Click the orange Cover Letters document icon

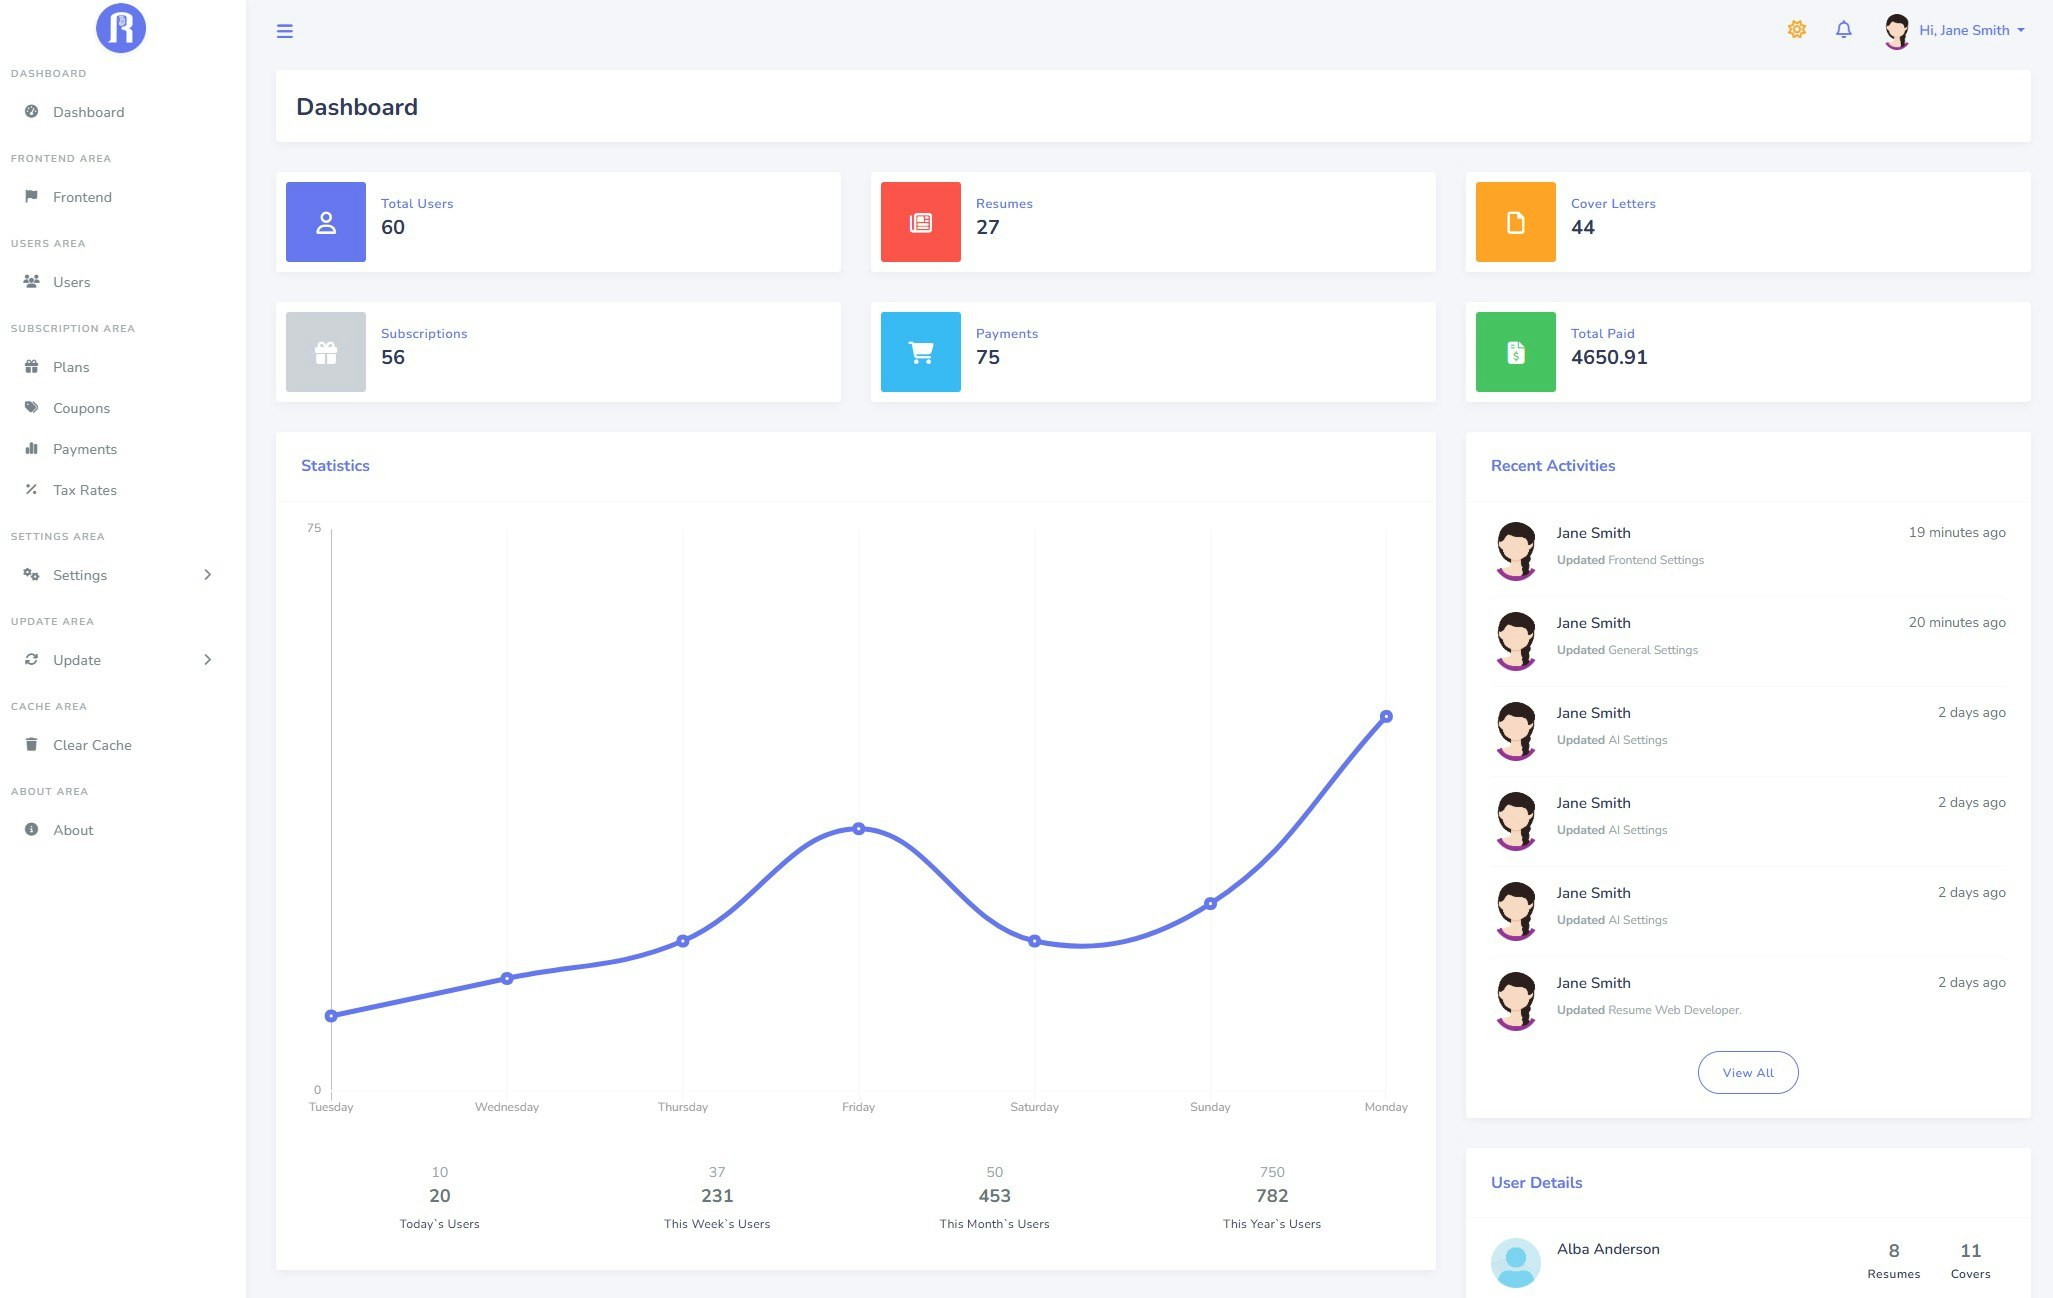tap(1515, 221)
